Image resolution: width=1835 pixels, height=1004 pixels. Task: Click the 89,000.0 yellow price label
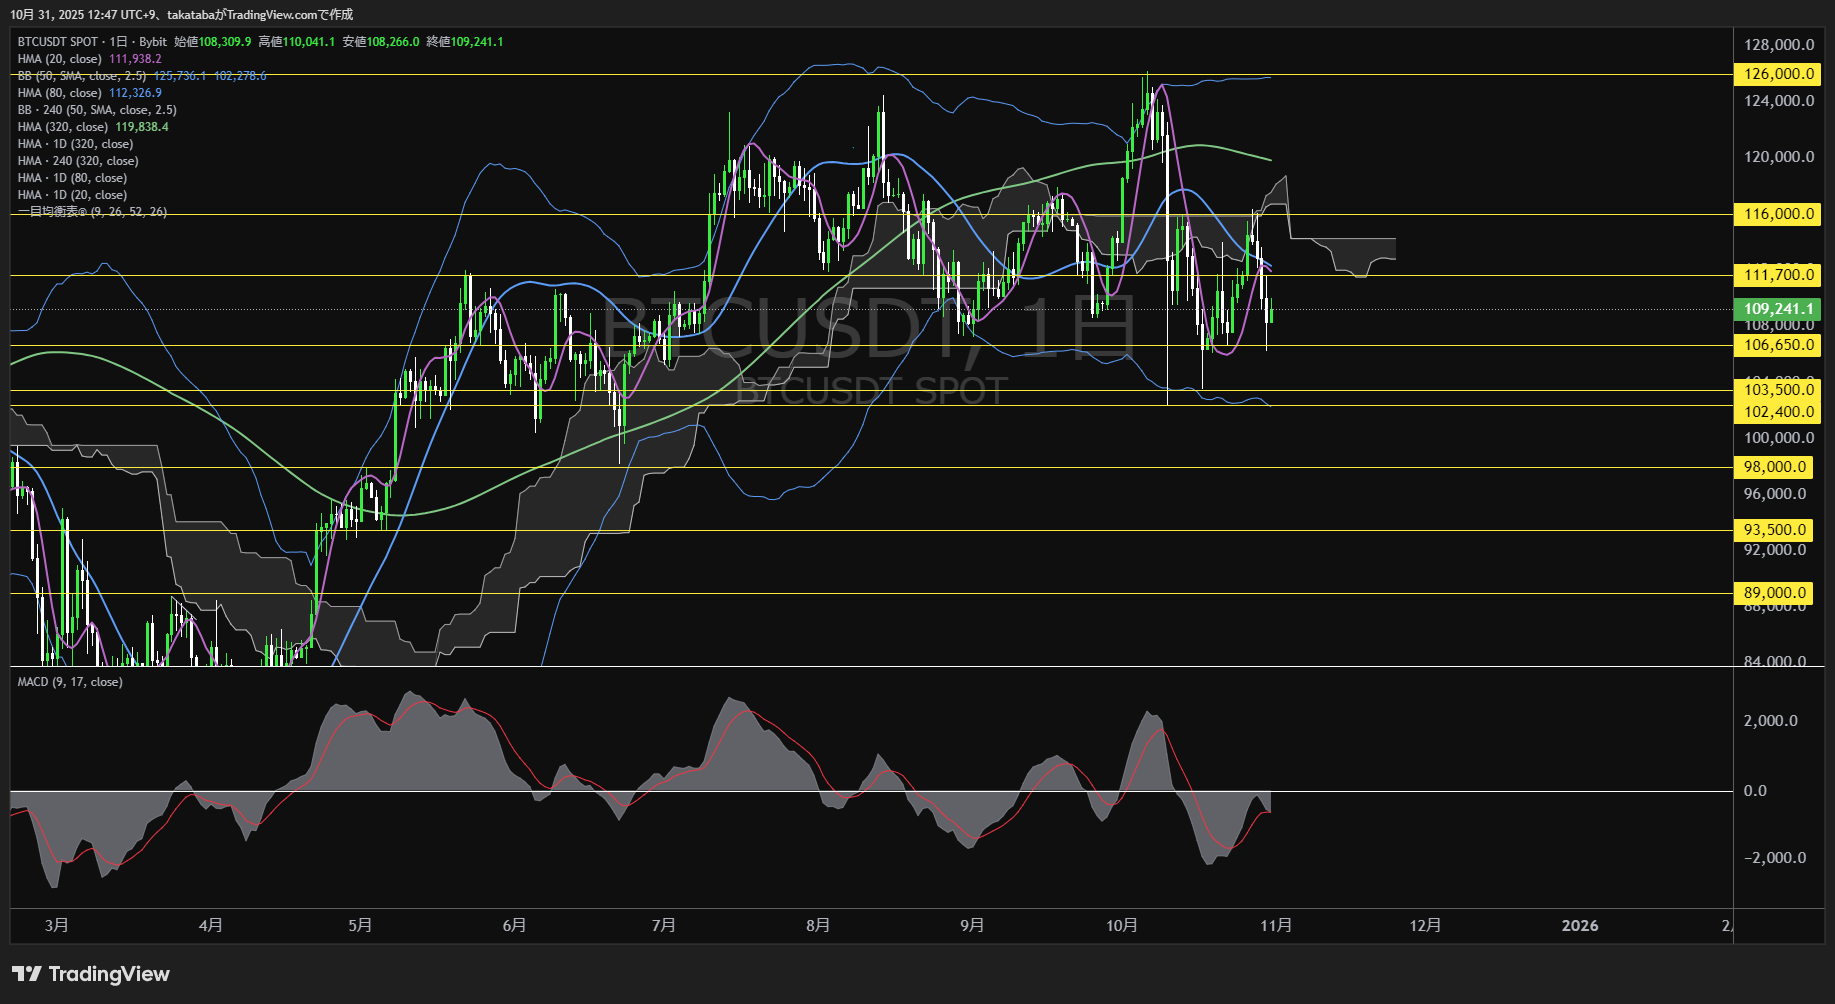(x=1775, y=593)
